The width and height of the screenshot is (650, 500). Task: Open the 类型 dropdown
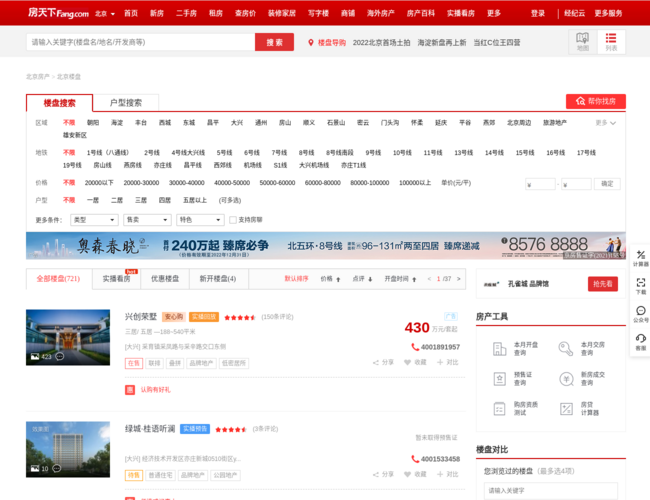pyautogui.click(x=95, y=220)
